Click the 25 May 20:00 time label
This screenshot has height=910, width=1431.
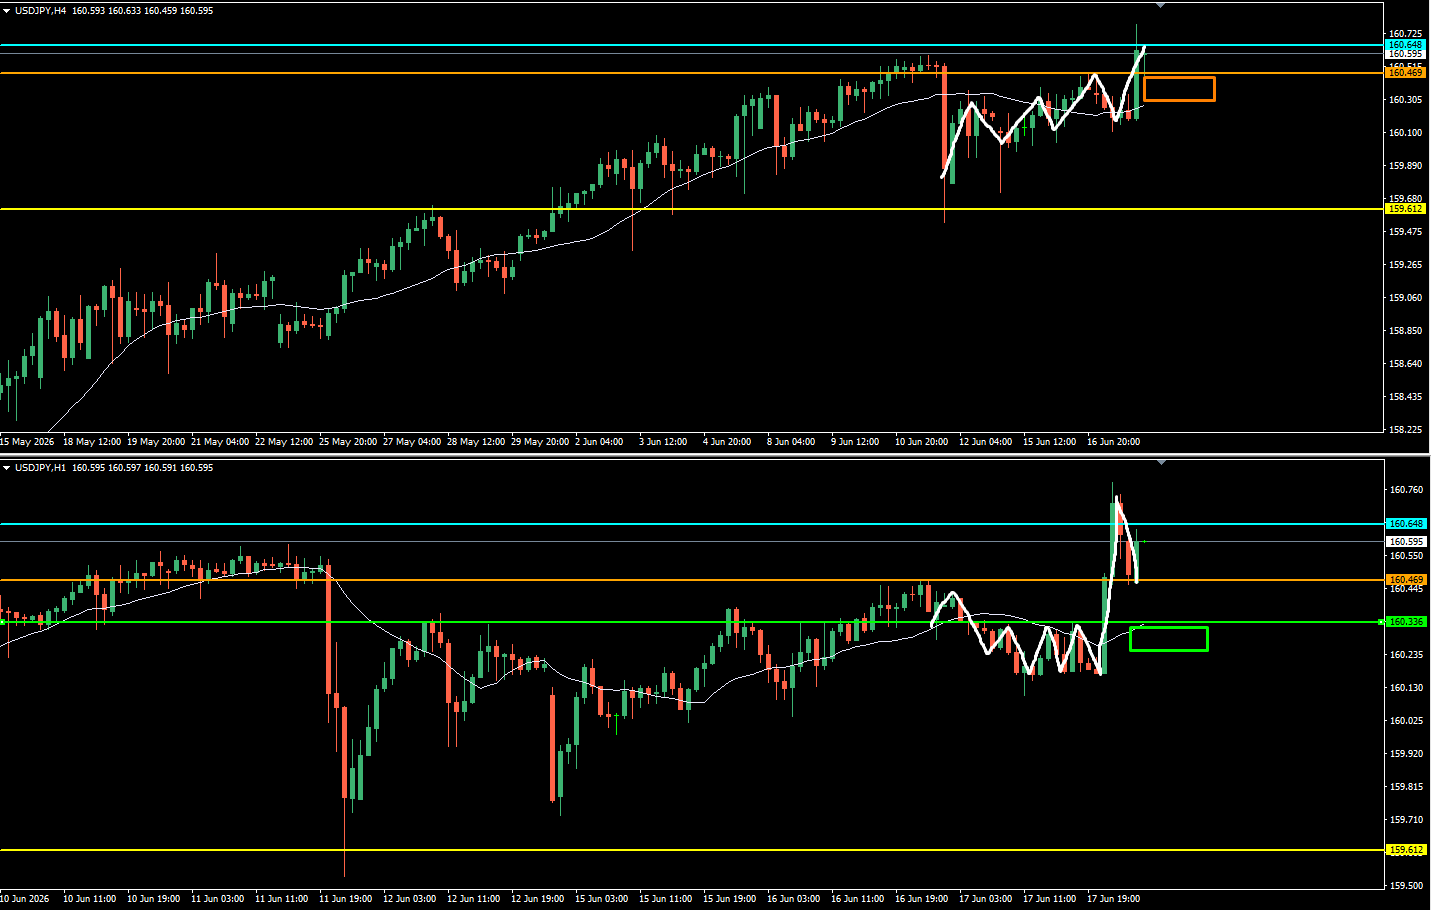click(348, 442)
